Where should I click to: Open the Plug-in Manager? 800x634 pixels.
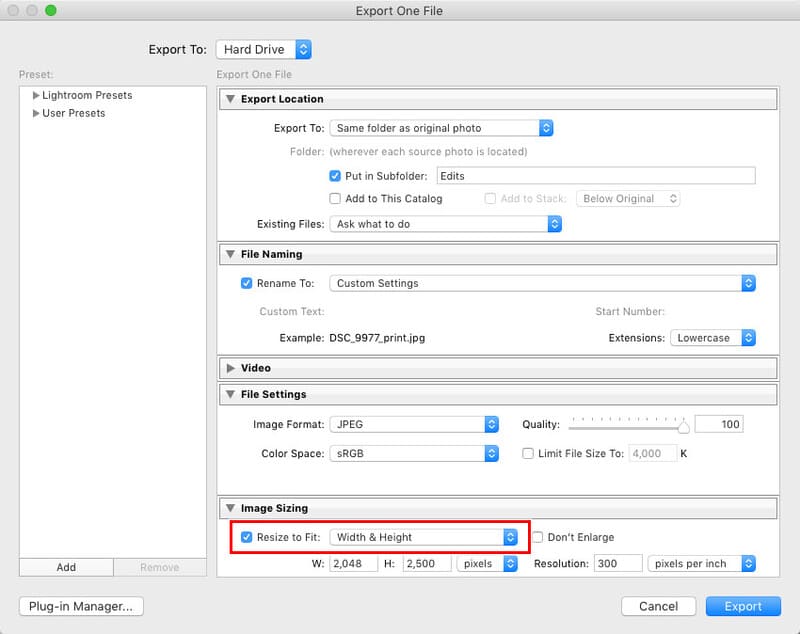click(x=81, y=606)
